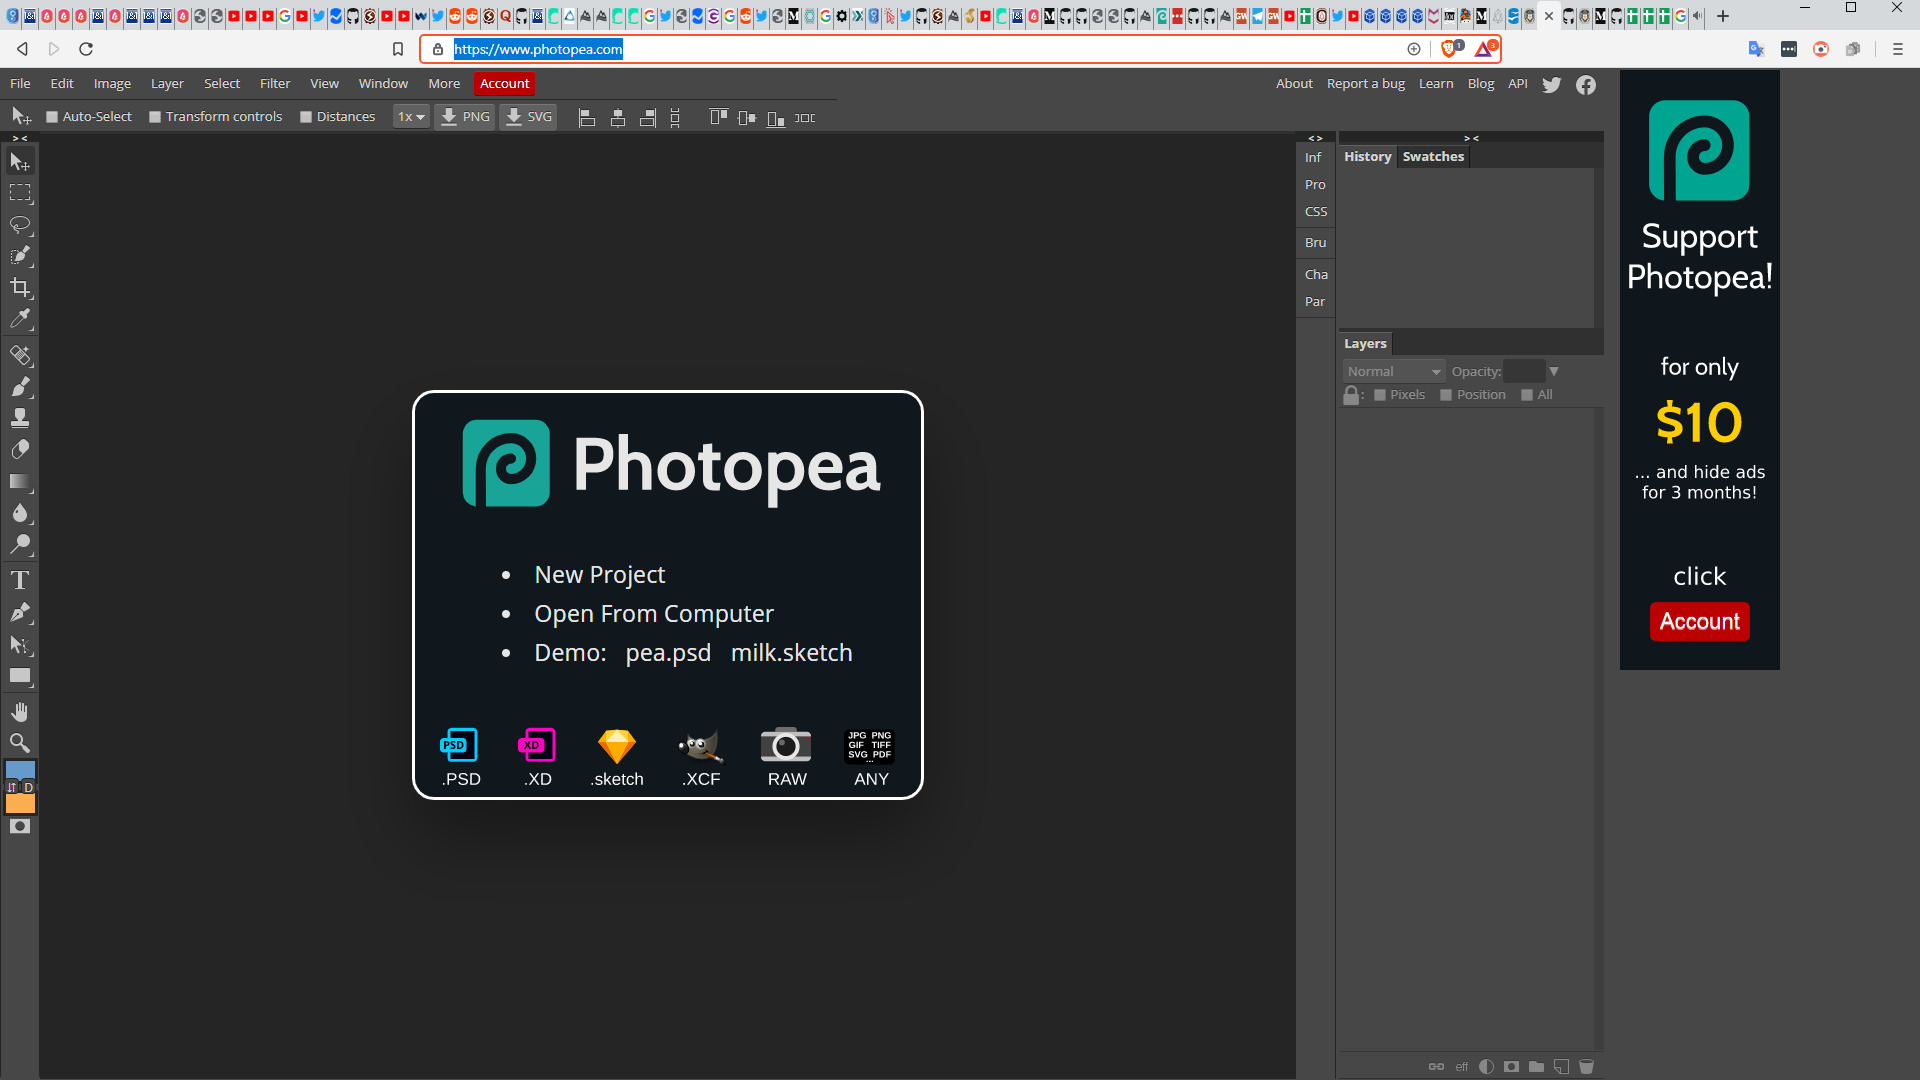Click the .PSD format icon
This screenshot has height=1080, width=1920.
tap(460, 758)
